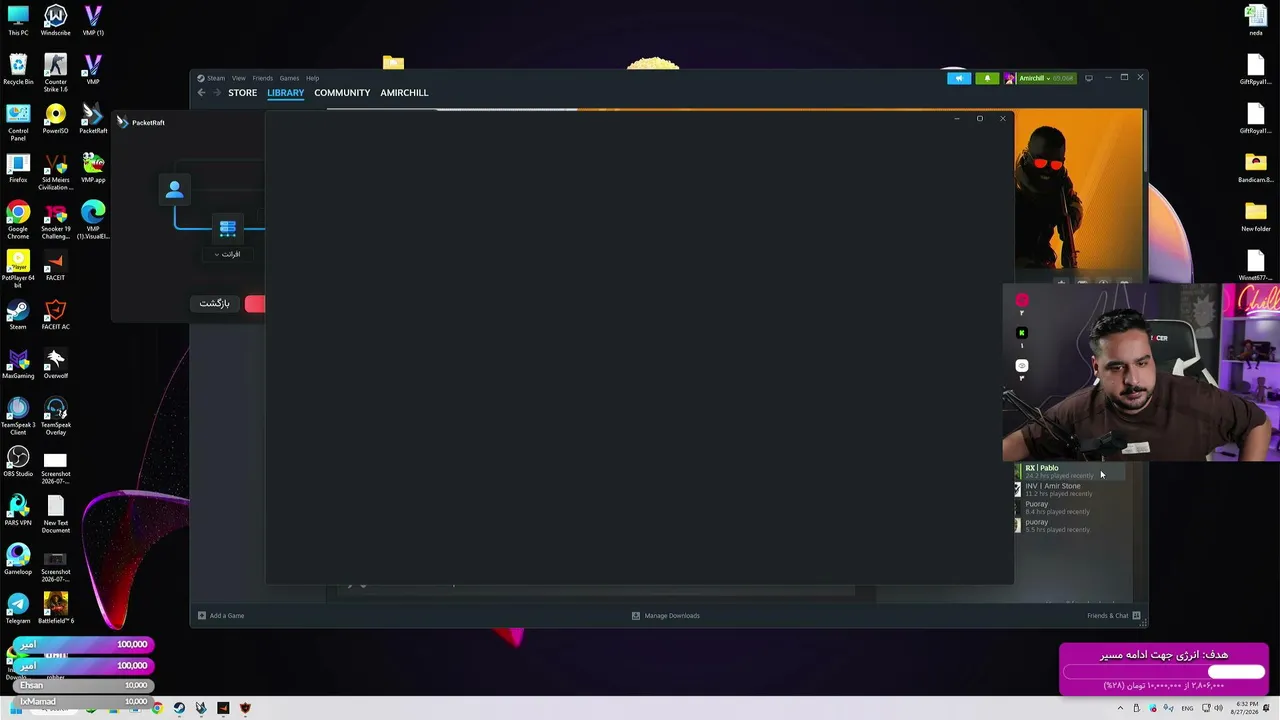Image resolution: width=1280 pixels, height=720 pixels.
Task: Launch Telegram from the desktop
Action: (18, 608)
